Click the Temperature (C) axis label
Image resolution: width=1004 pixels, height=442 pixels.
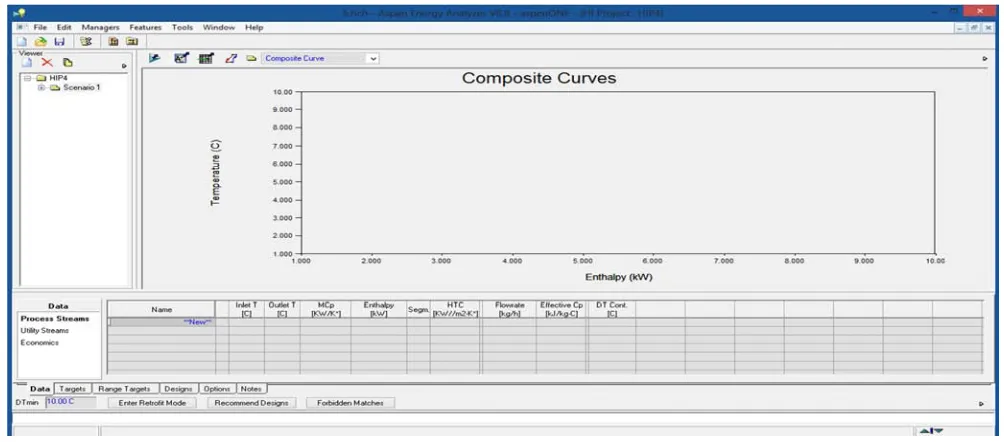[216, 172]
